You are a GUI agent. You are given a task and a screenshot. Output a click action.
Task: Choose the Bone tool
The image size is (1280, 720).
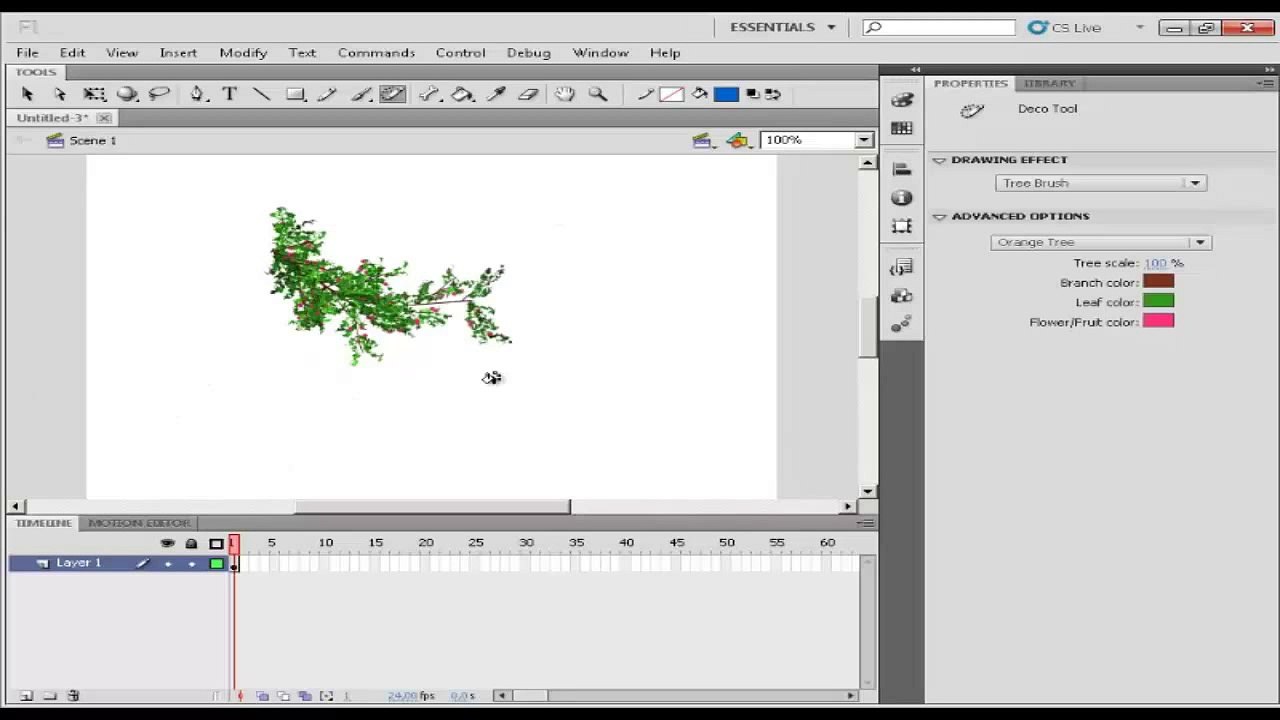(x=430, y=94)
